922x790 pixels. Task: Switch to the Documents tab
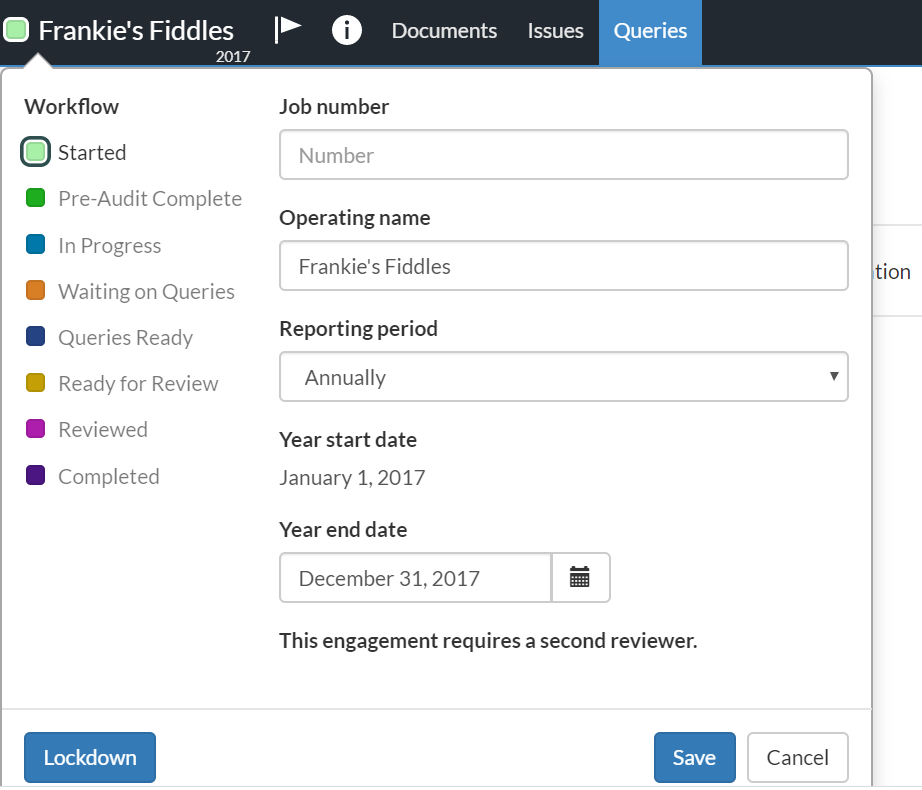(x=444, y=31)
